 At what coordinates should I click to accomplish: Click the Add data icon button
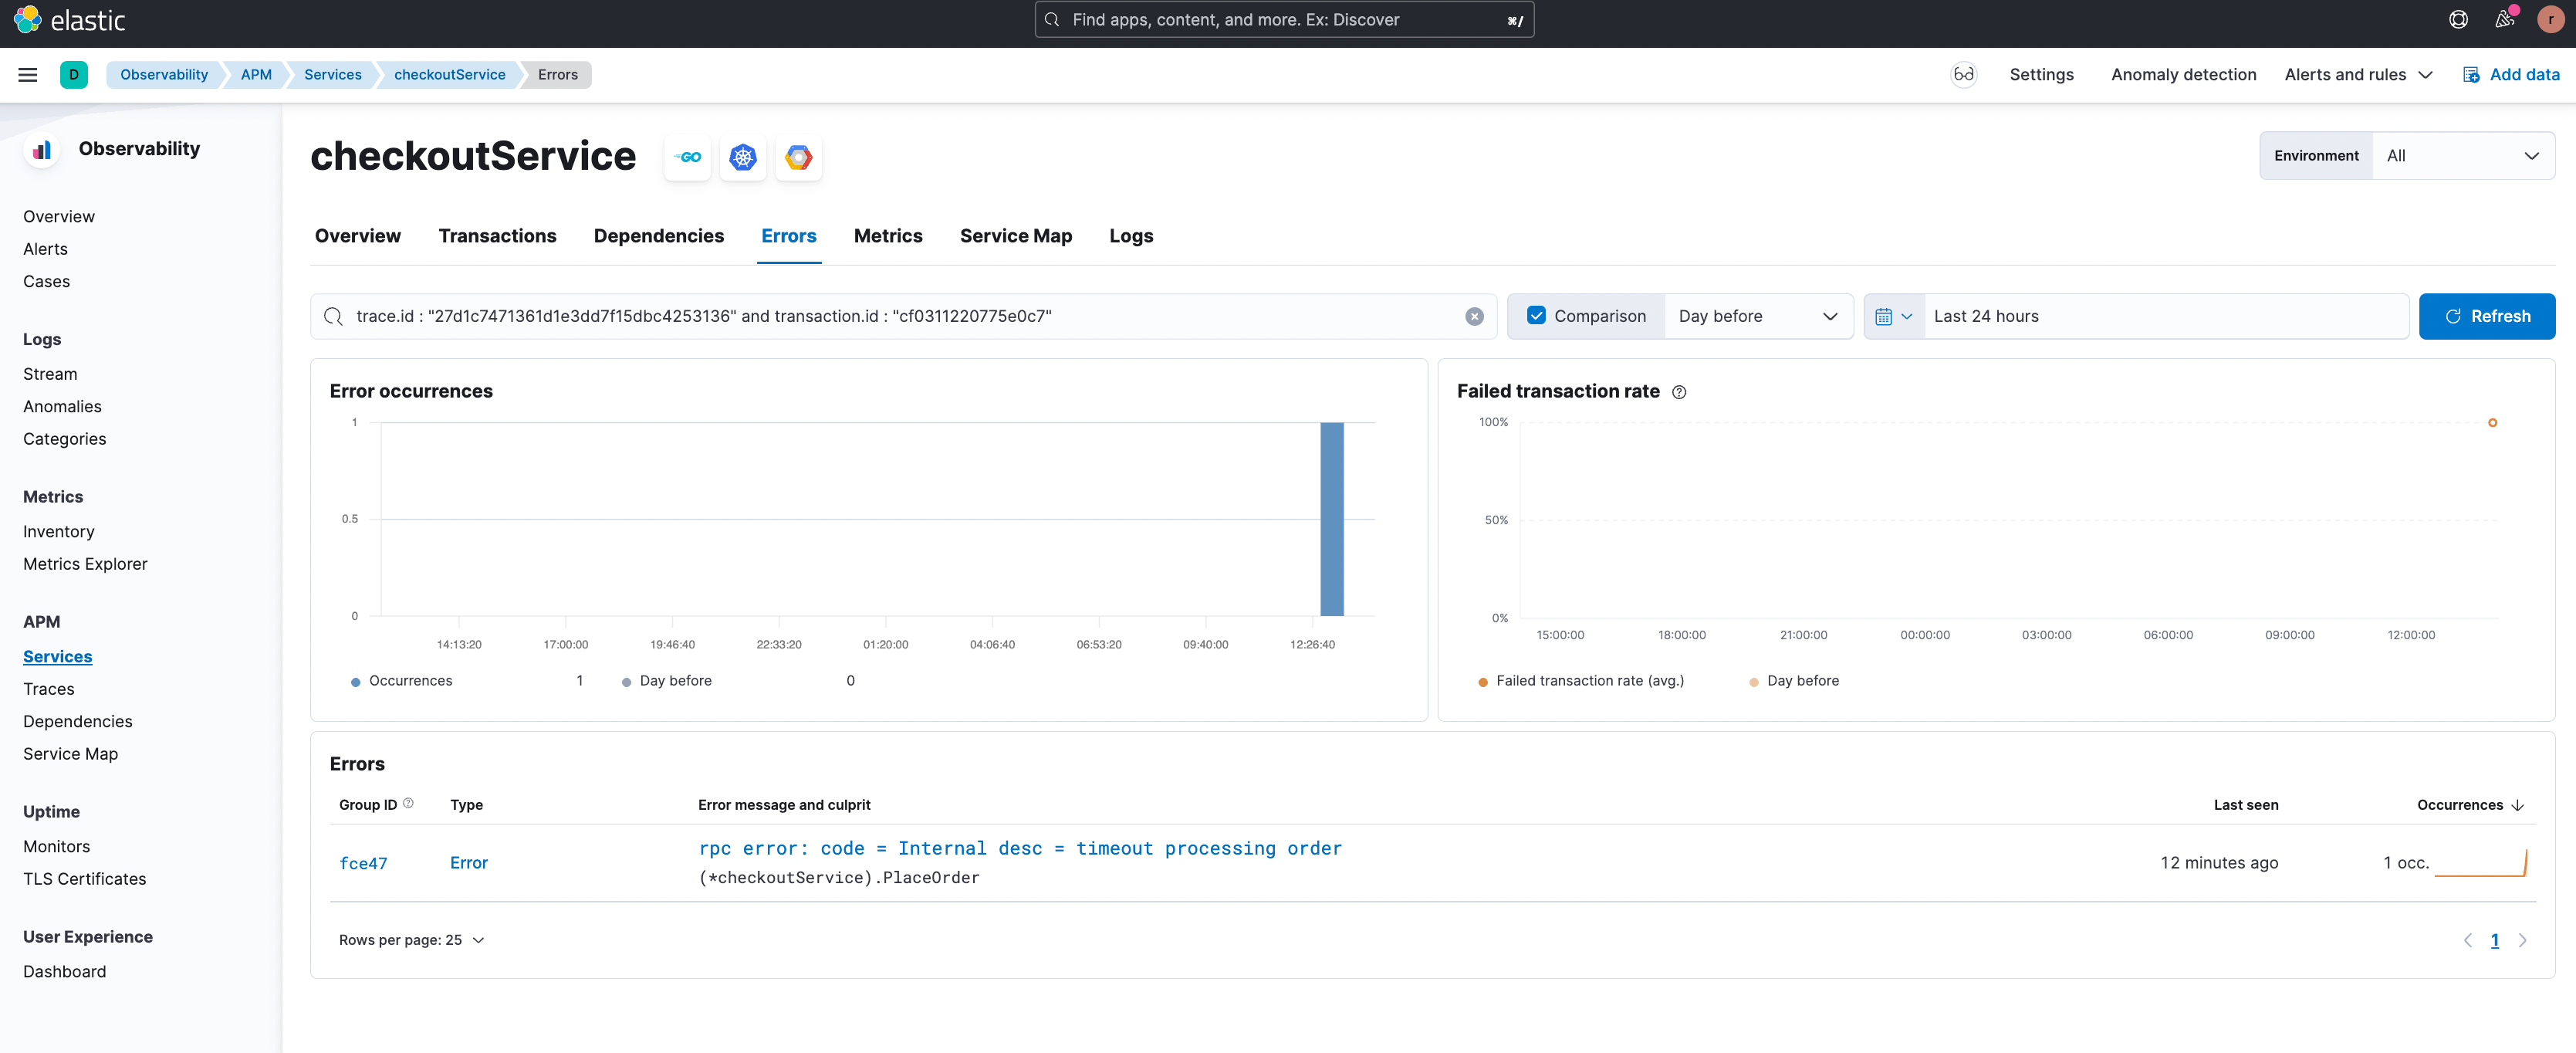pos(2471,74)
